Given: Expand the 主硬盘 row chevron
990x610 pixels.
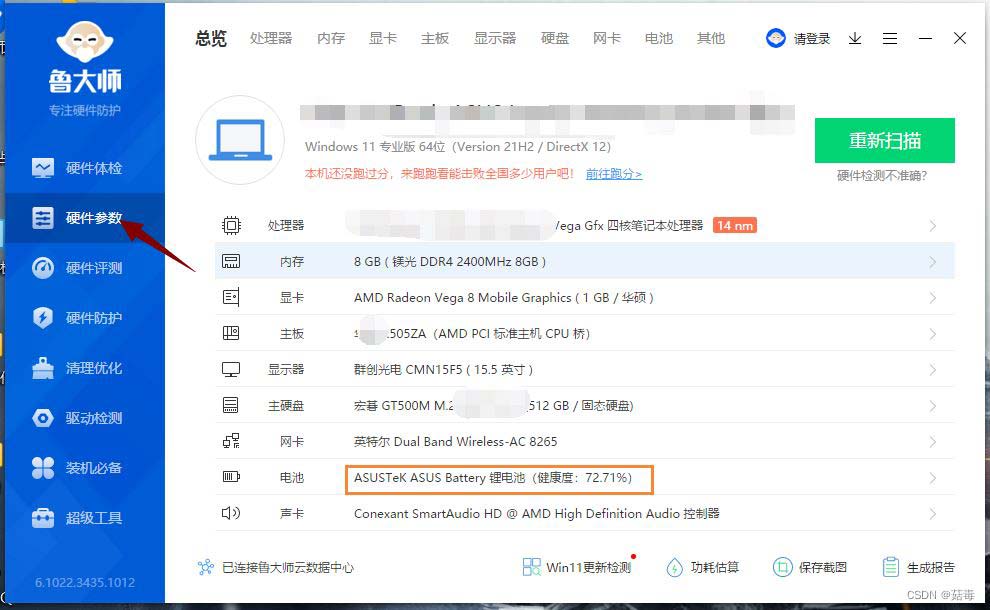Looking at the screenshot, I should [x=933, y=406].
